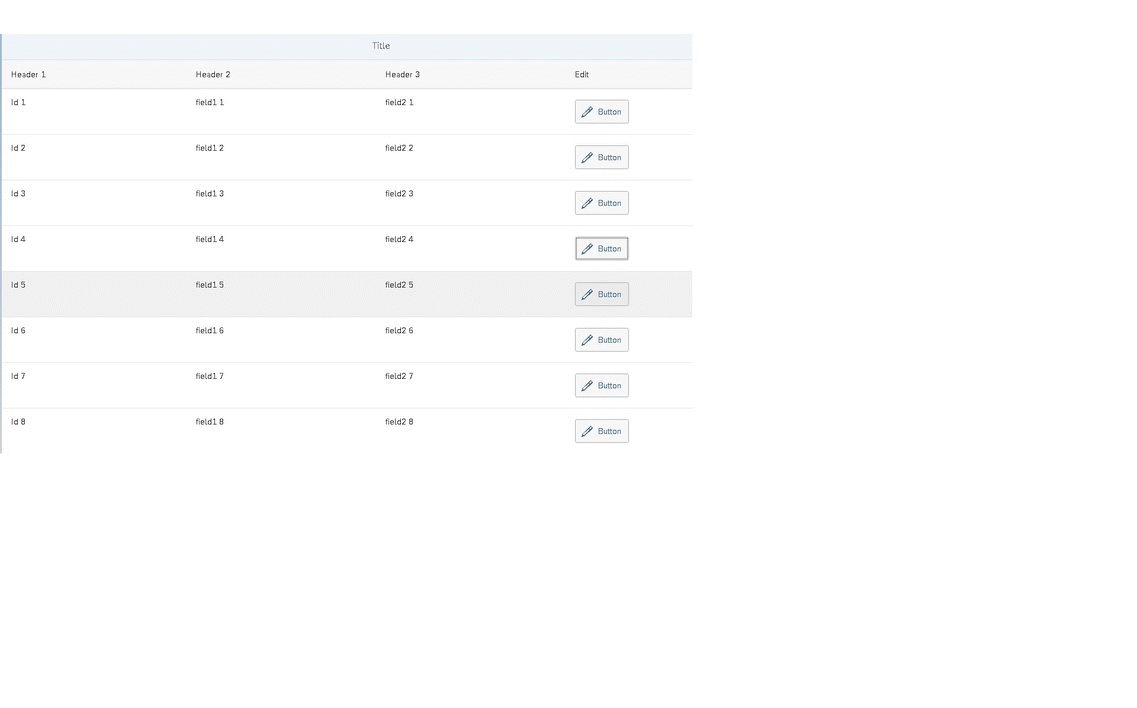
Task: Select the Header 1 column header
Action: [x=28, y=74]
